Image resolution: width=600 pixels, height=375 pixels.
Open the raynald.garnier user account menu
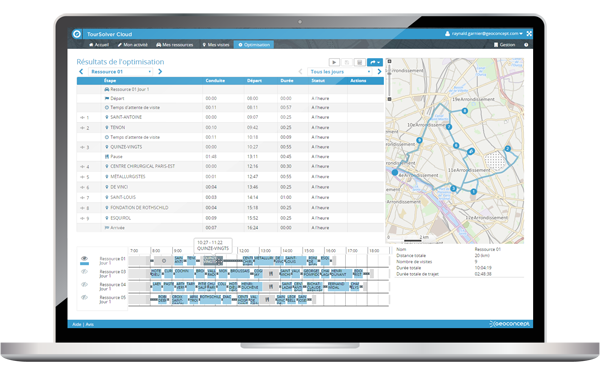[484, 34]
